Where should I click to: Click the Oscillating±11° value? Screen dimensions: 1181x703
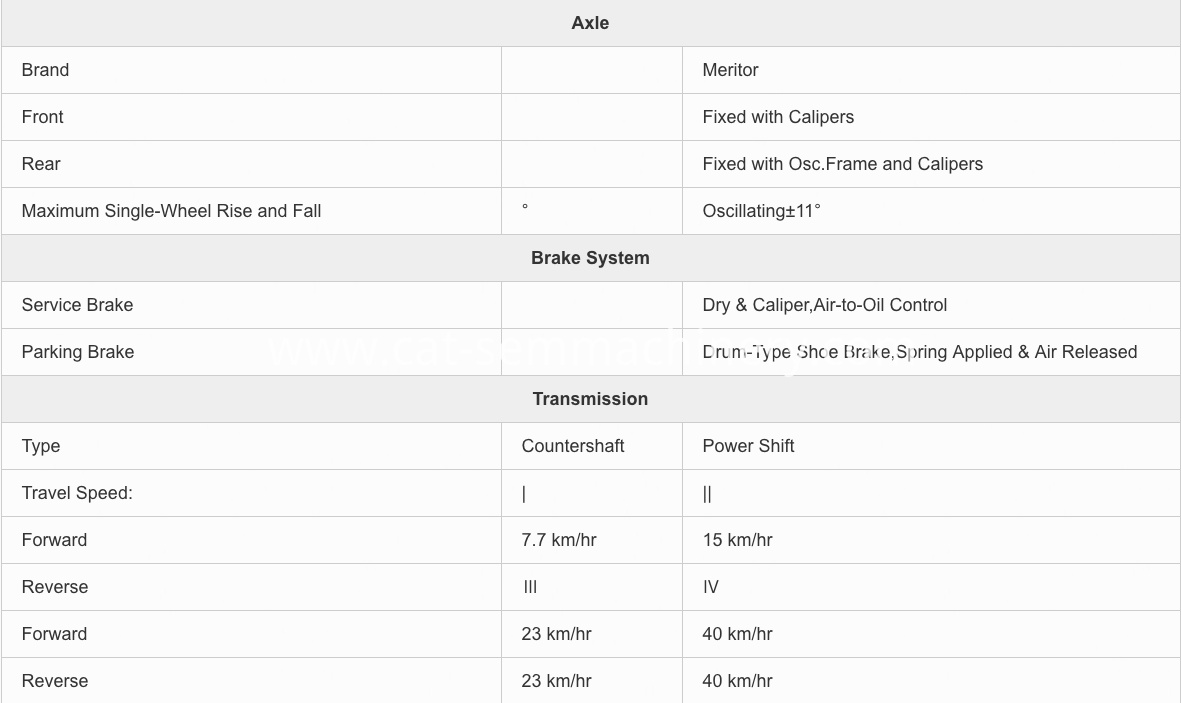pos(761,211)
